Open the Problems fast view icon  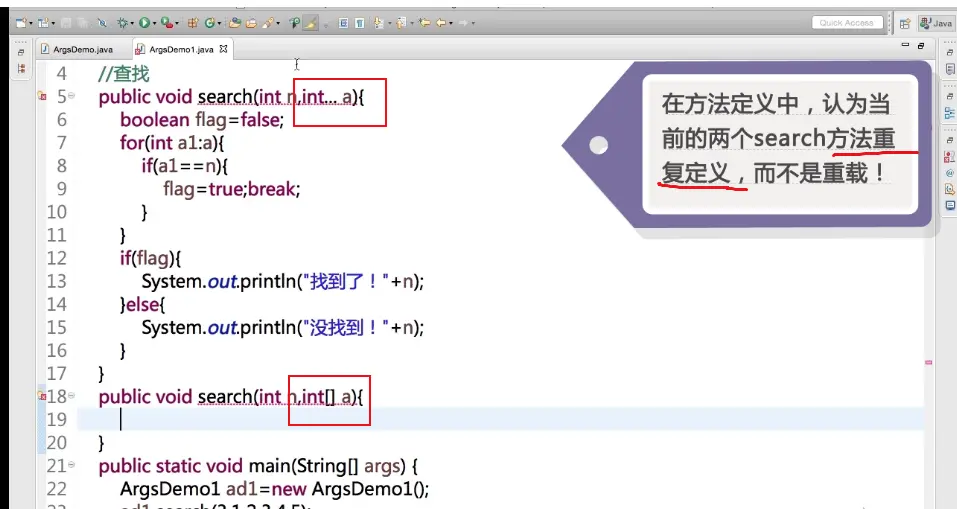[950, 157]
